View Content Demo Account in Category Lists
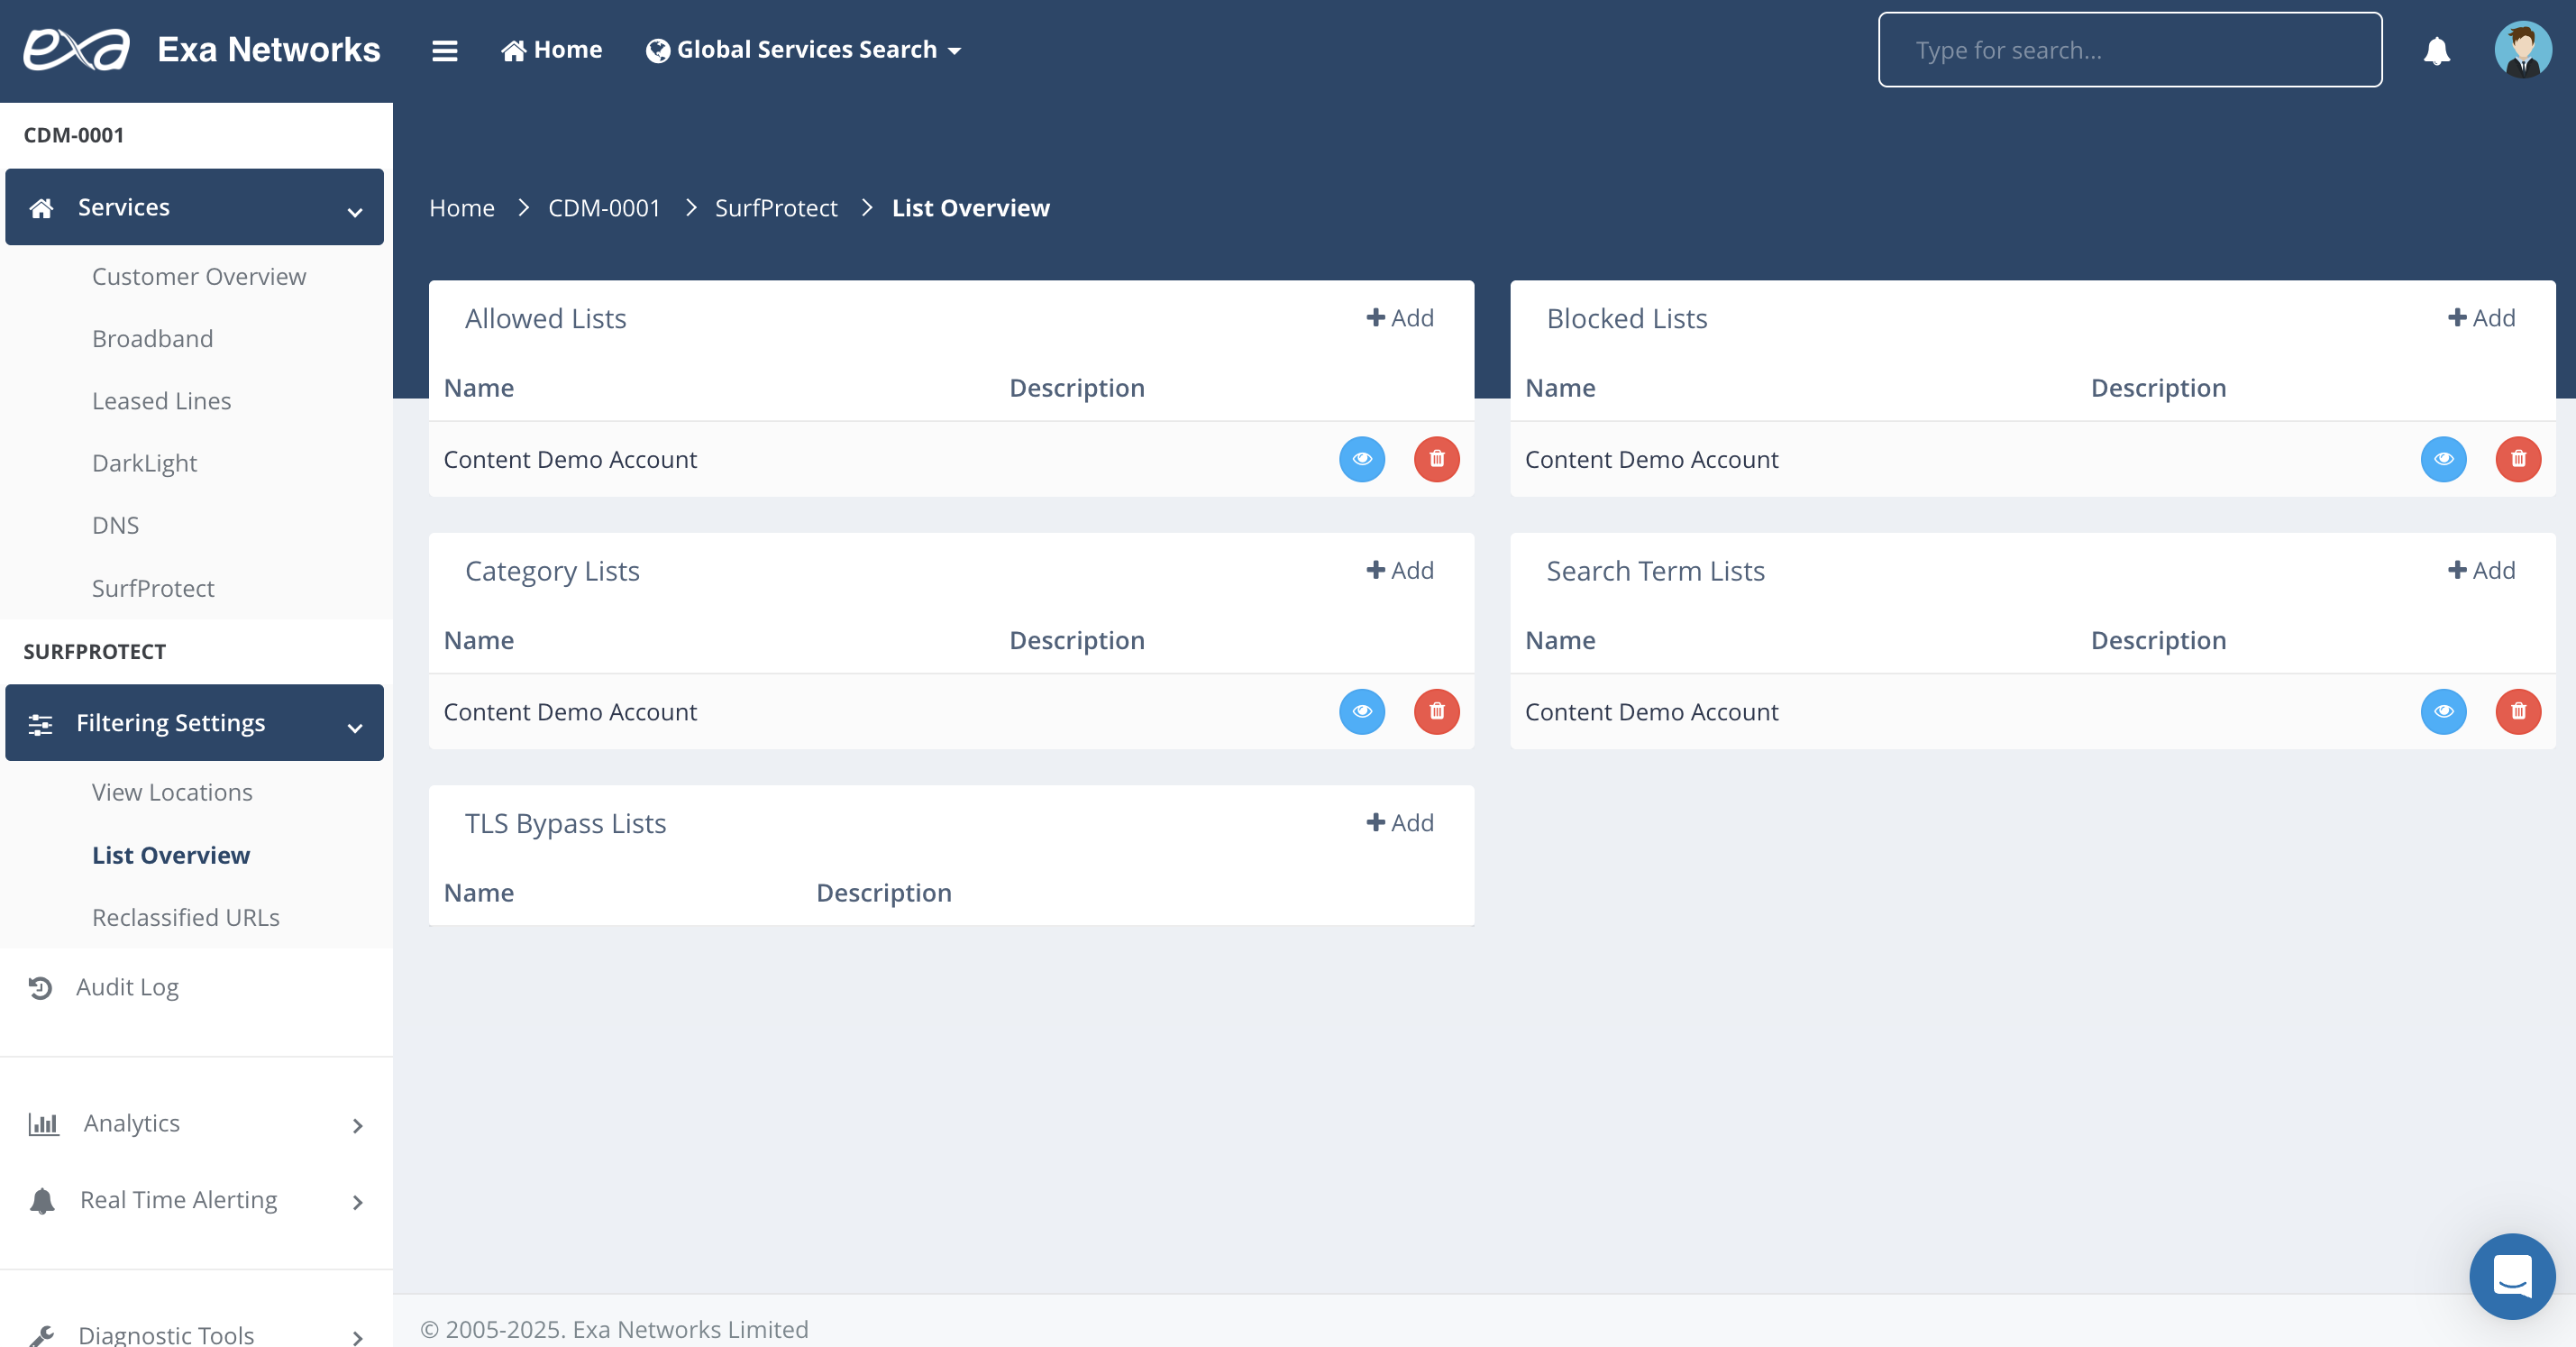2576x1347 pixels. 1361,711
